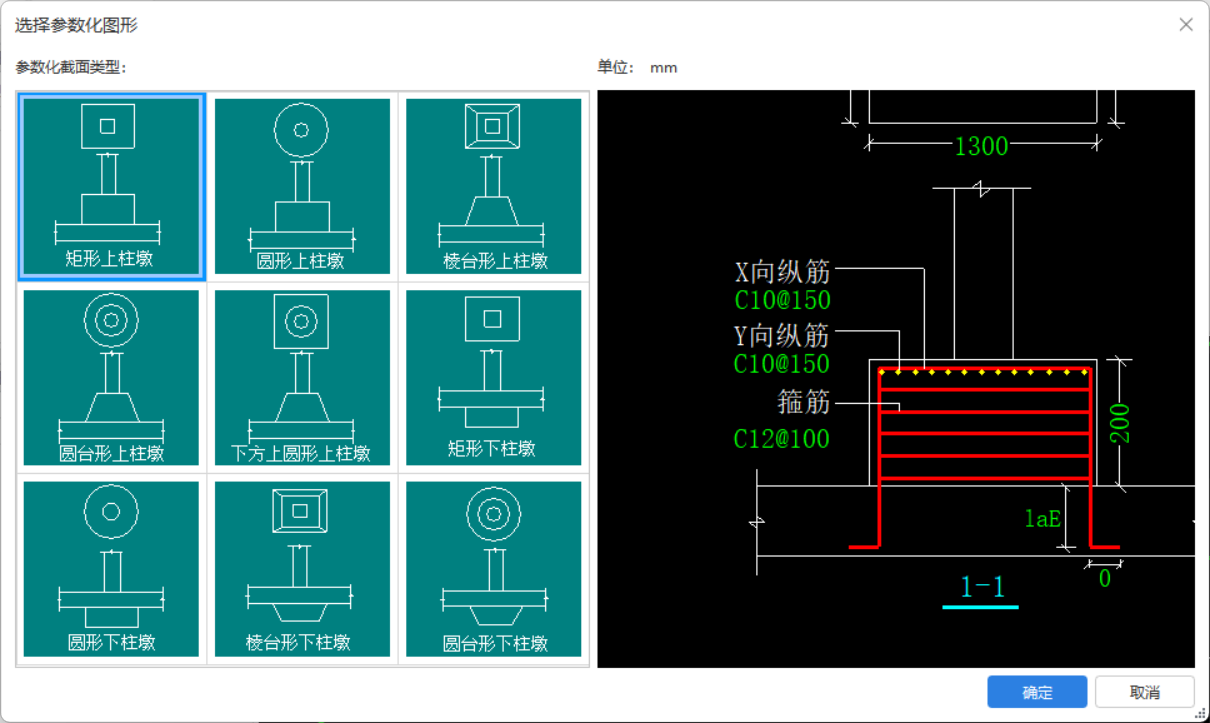
Task: Edit the Y向纵筋 value C10@150
Action: click(782, 364)
